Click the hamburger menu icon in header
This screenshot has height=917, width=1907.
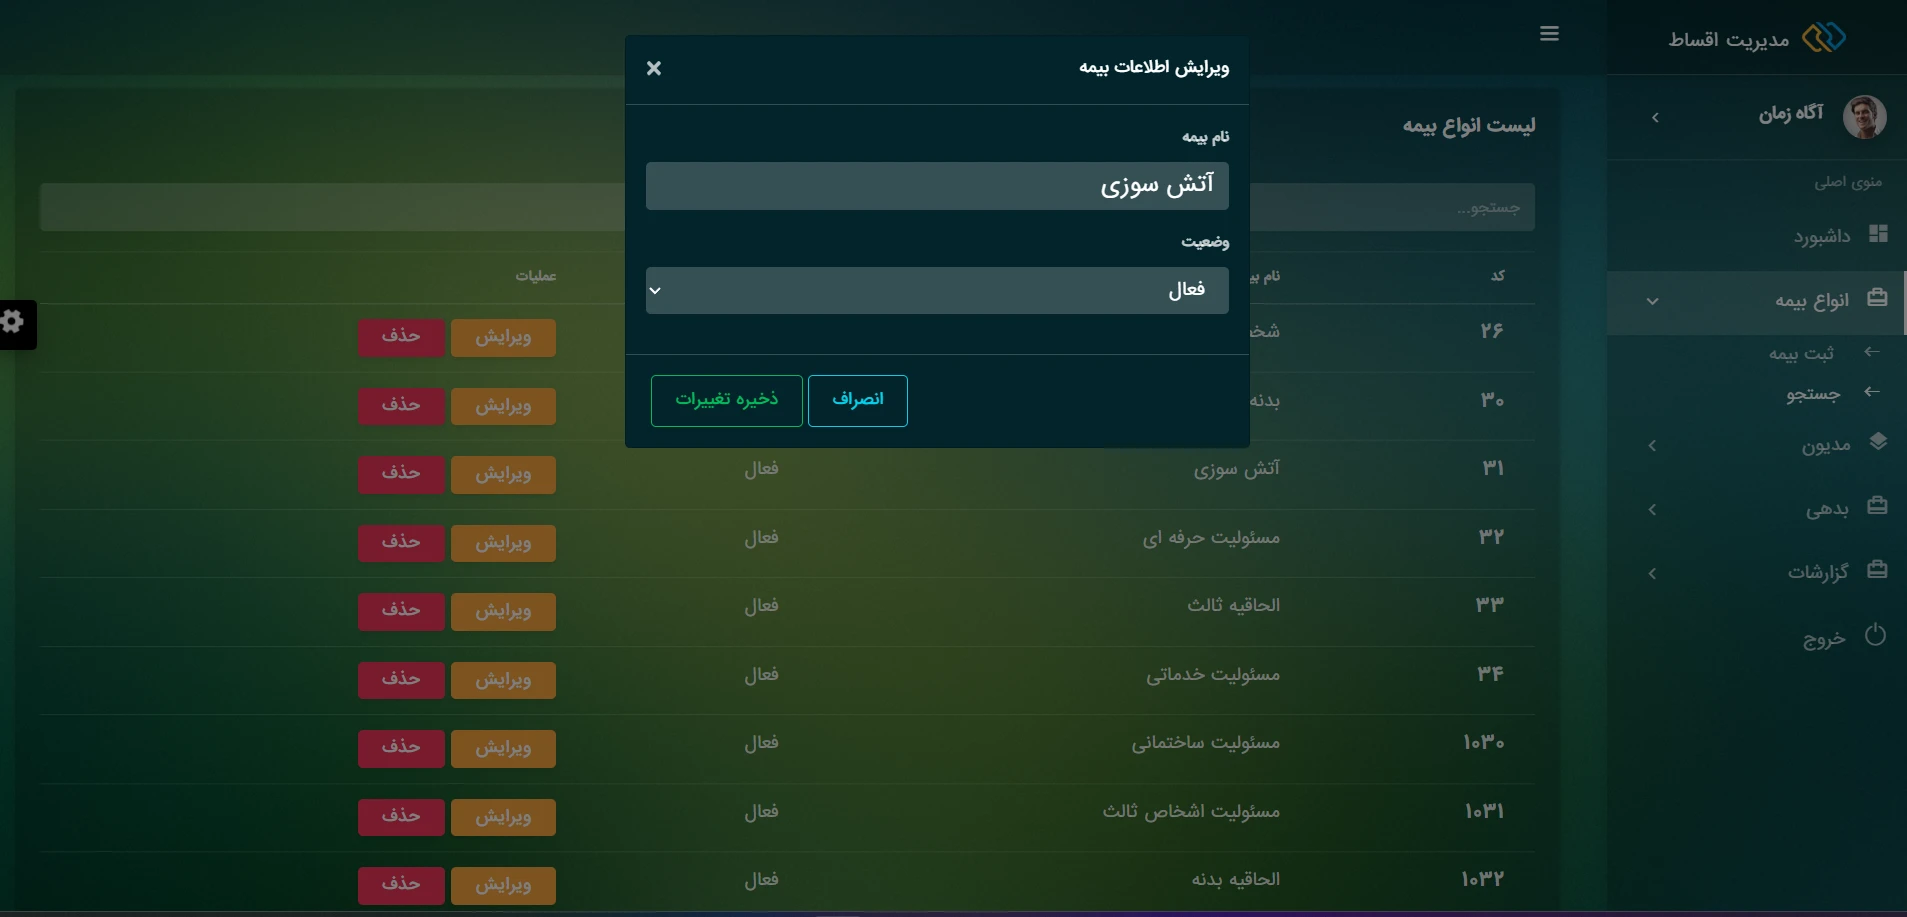(x=1549, y=34)
